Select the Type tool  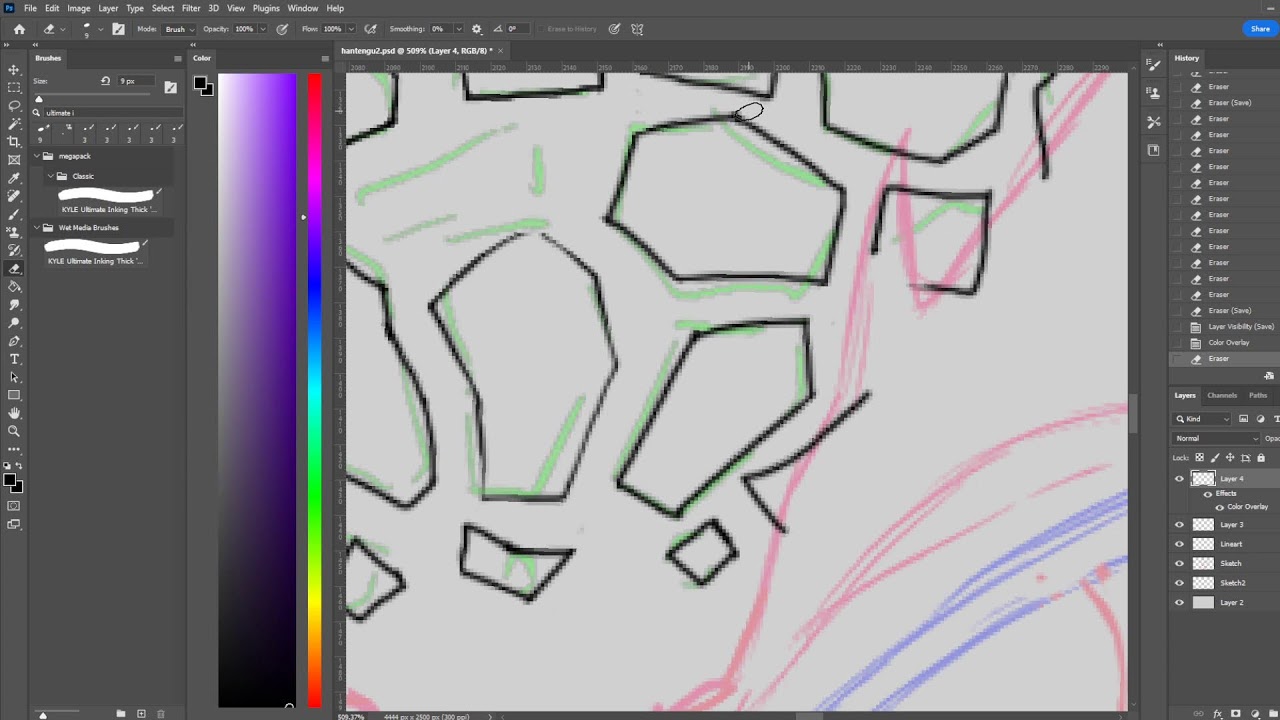tap(14, 359)
